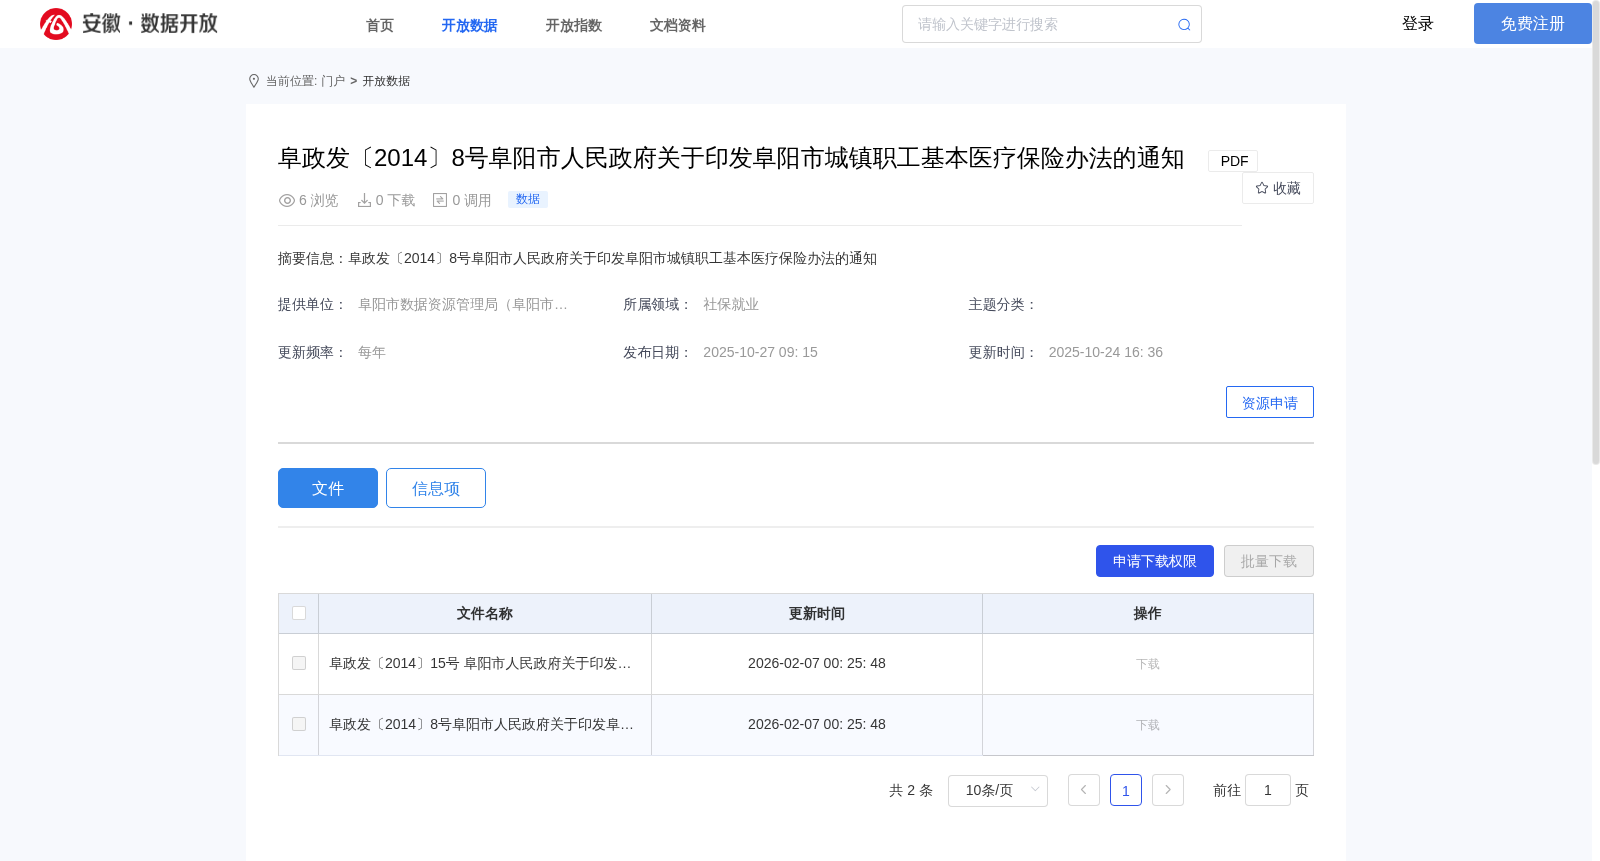The image size is (1600, 861).
Task: Click the 登录 login link
Action: pyautogui.click(x=1418, y=24)
